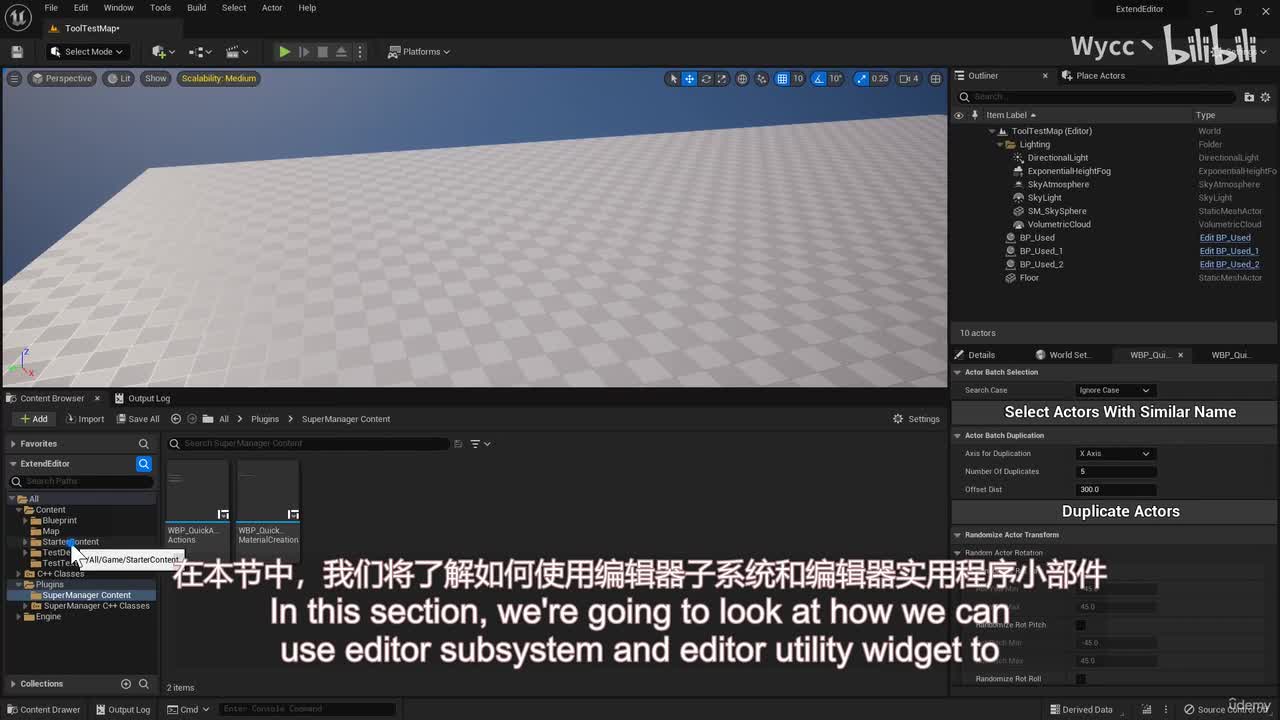The image size is (1280, 720).
Task: Click Save All in Content Browser
Action: pos(138,419)
